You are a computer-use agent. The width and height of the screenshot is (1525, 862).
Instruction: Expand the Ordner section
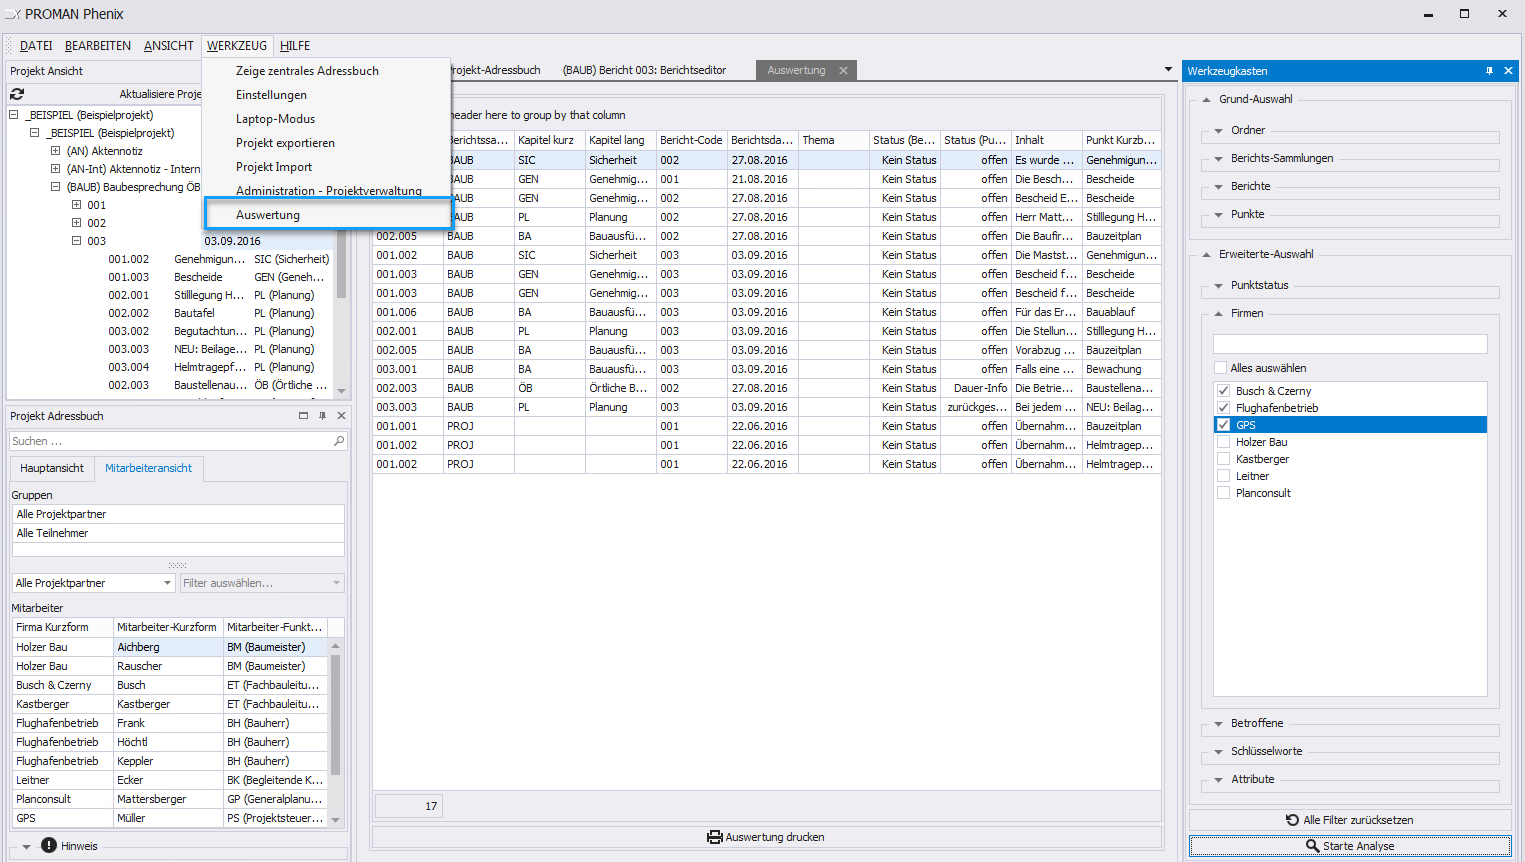coord(1218,131)
